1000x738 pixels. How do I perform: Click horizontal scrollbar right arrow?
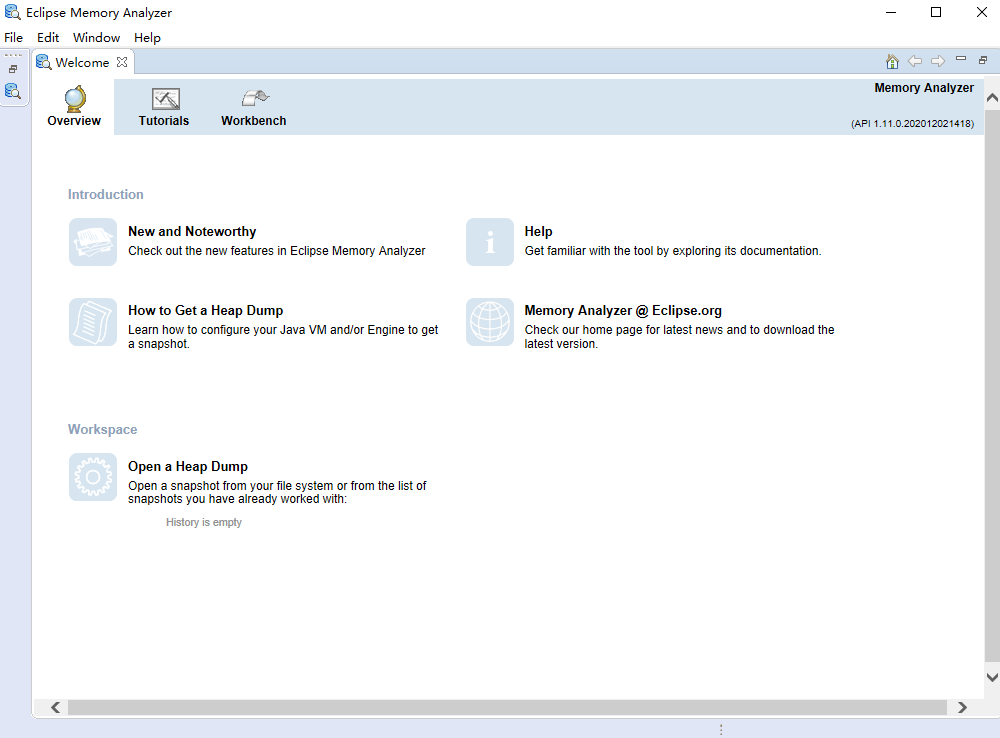[x=962, y=707]
